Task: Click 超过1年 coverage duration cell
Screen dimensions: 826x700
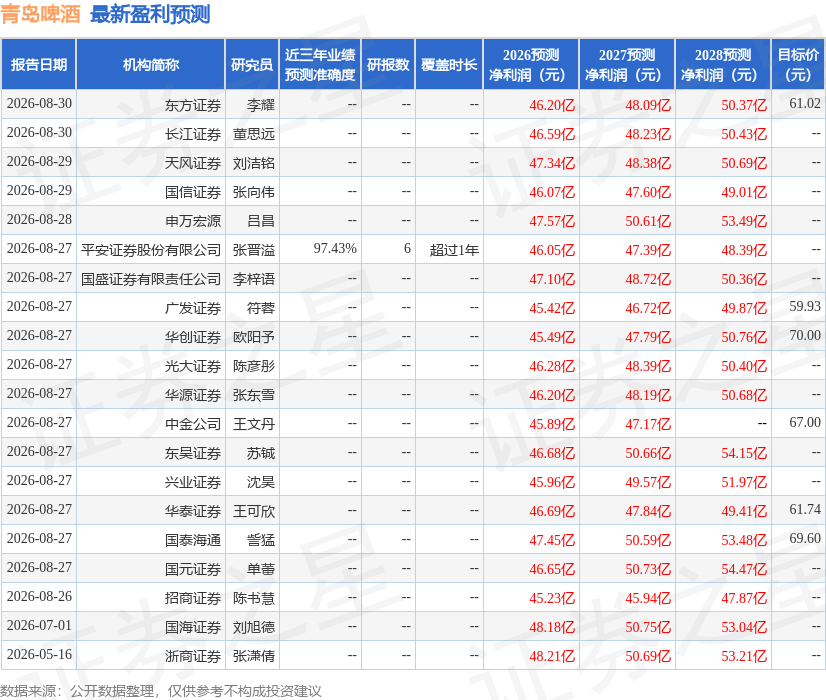Action: point(454,250)
